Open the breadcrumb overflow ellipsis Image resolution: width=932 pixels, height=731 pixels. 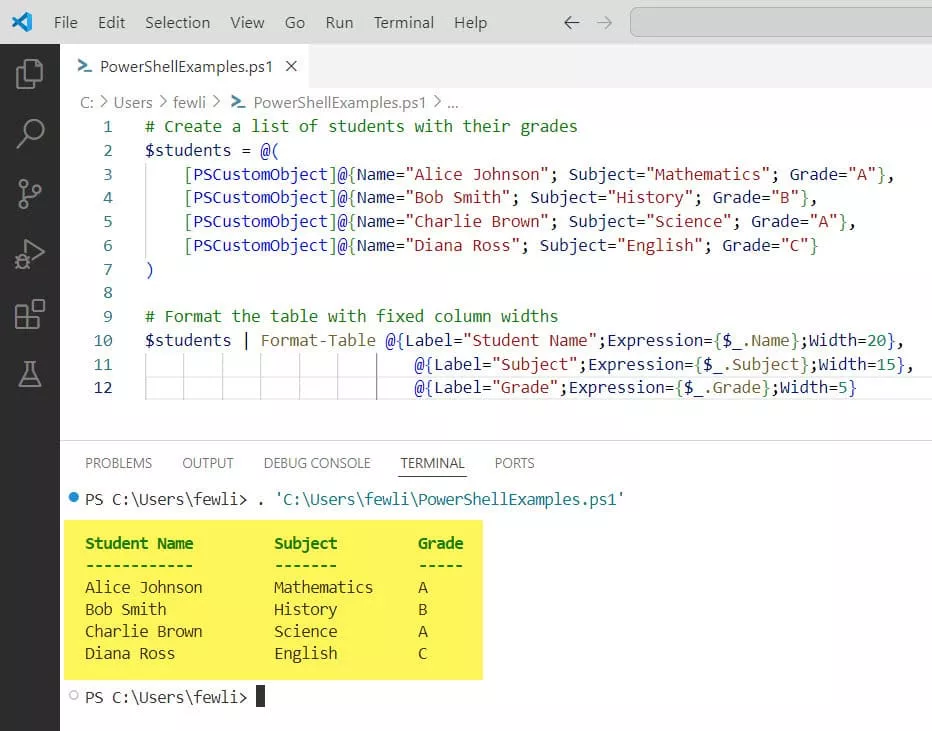(453, 102)
